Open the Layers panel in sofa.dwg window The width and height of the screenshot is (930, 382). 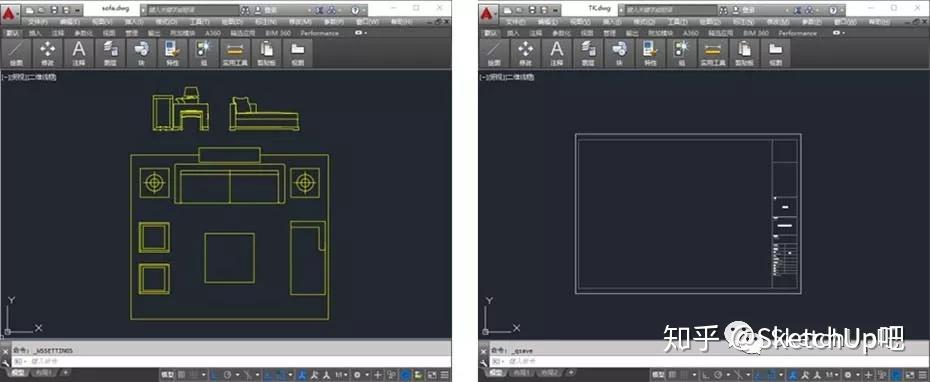point(110,53)
